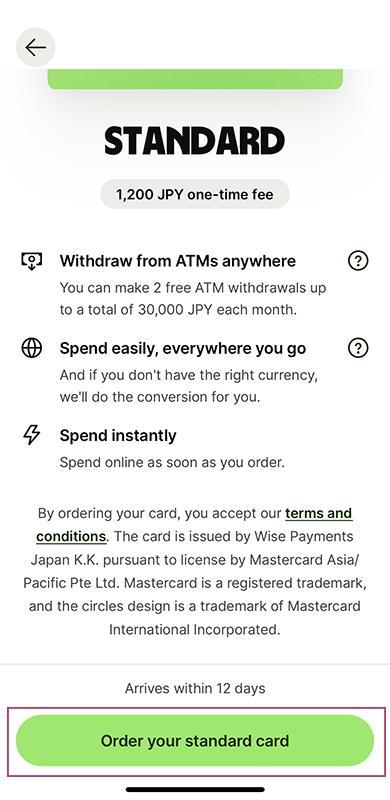
Task: Tap the home indicator bar at bottom
Action: coord(195,789)
